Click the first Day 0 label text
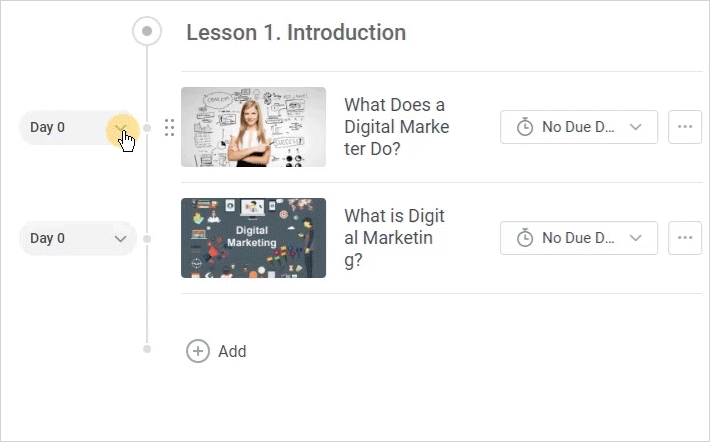Viewport: 710px width, 442px height. pos(48,127)
